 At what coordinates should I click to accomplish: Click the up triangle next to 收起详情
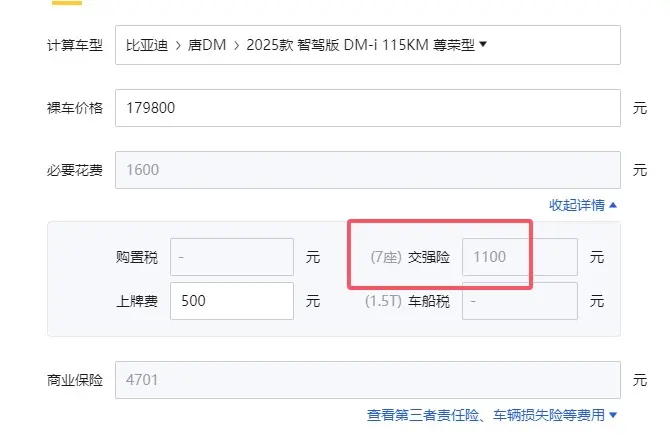613,205
